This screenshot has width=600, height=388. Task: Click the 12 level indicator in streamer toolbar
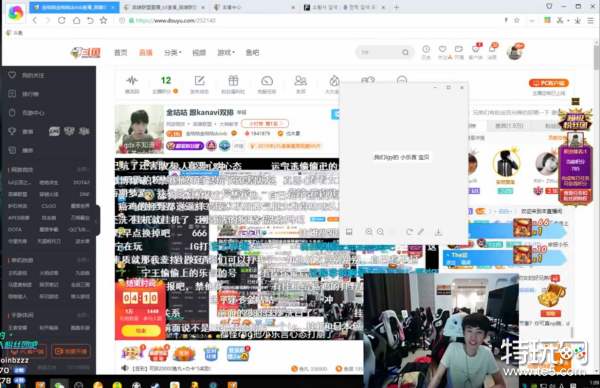point(165,80)
